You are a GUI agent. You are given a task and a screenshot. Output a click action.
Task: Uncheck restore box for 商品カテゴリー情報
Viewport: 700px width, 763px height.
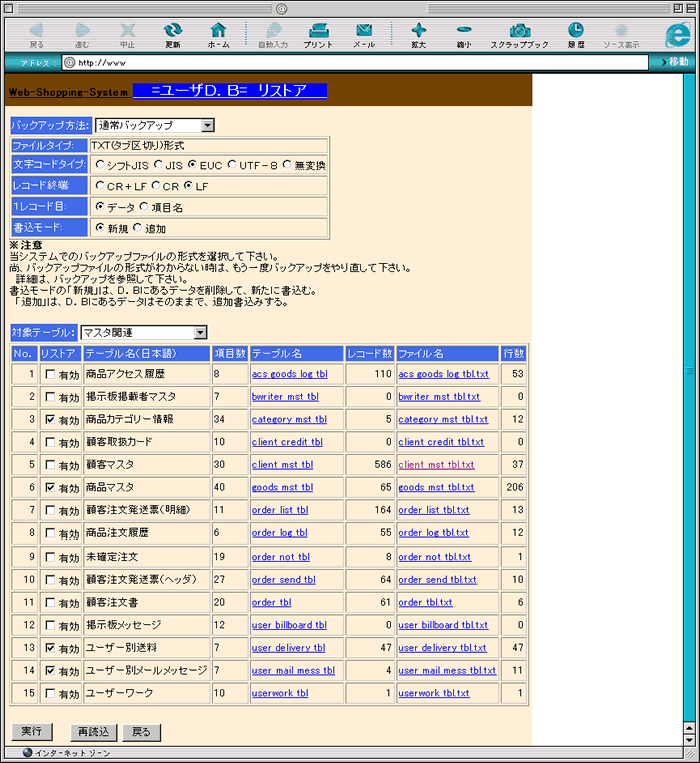[x=50, y=419]
